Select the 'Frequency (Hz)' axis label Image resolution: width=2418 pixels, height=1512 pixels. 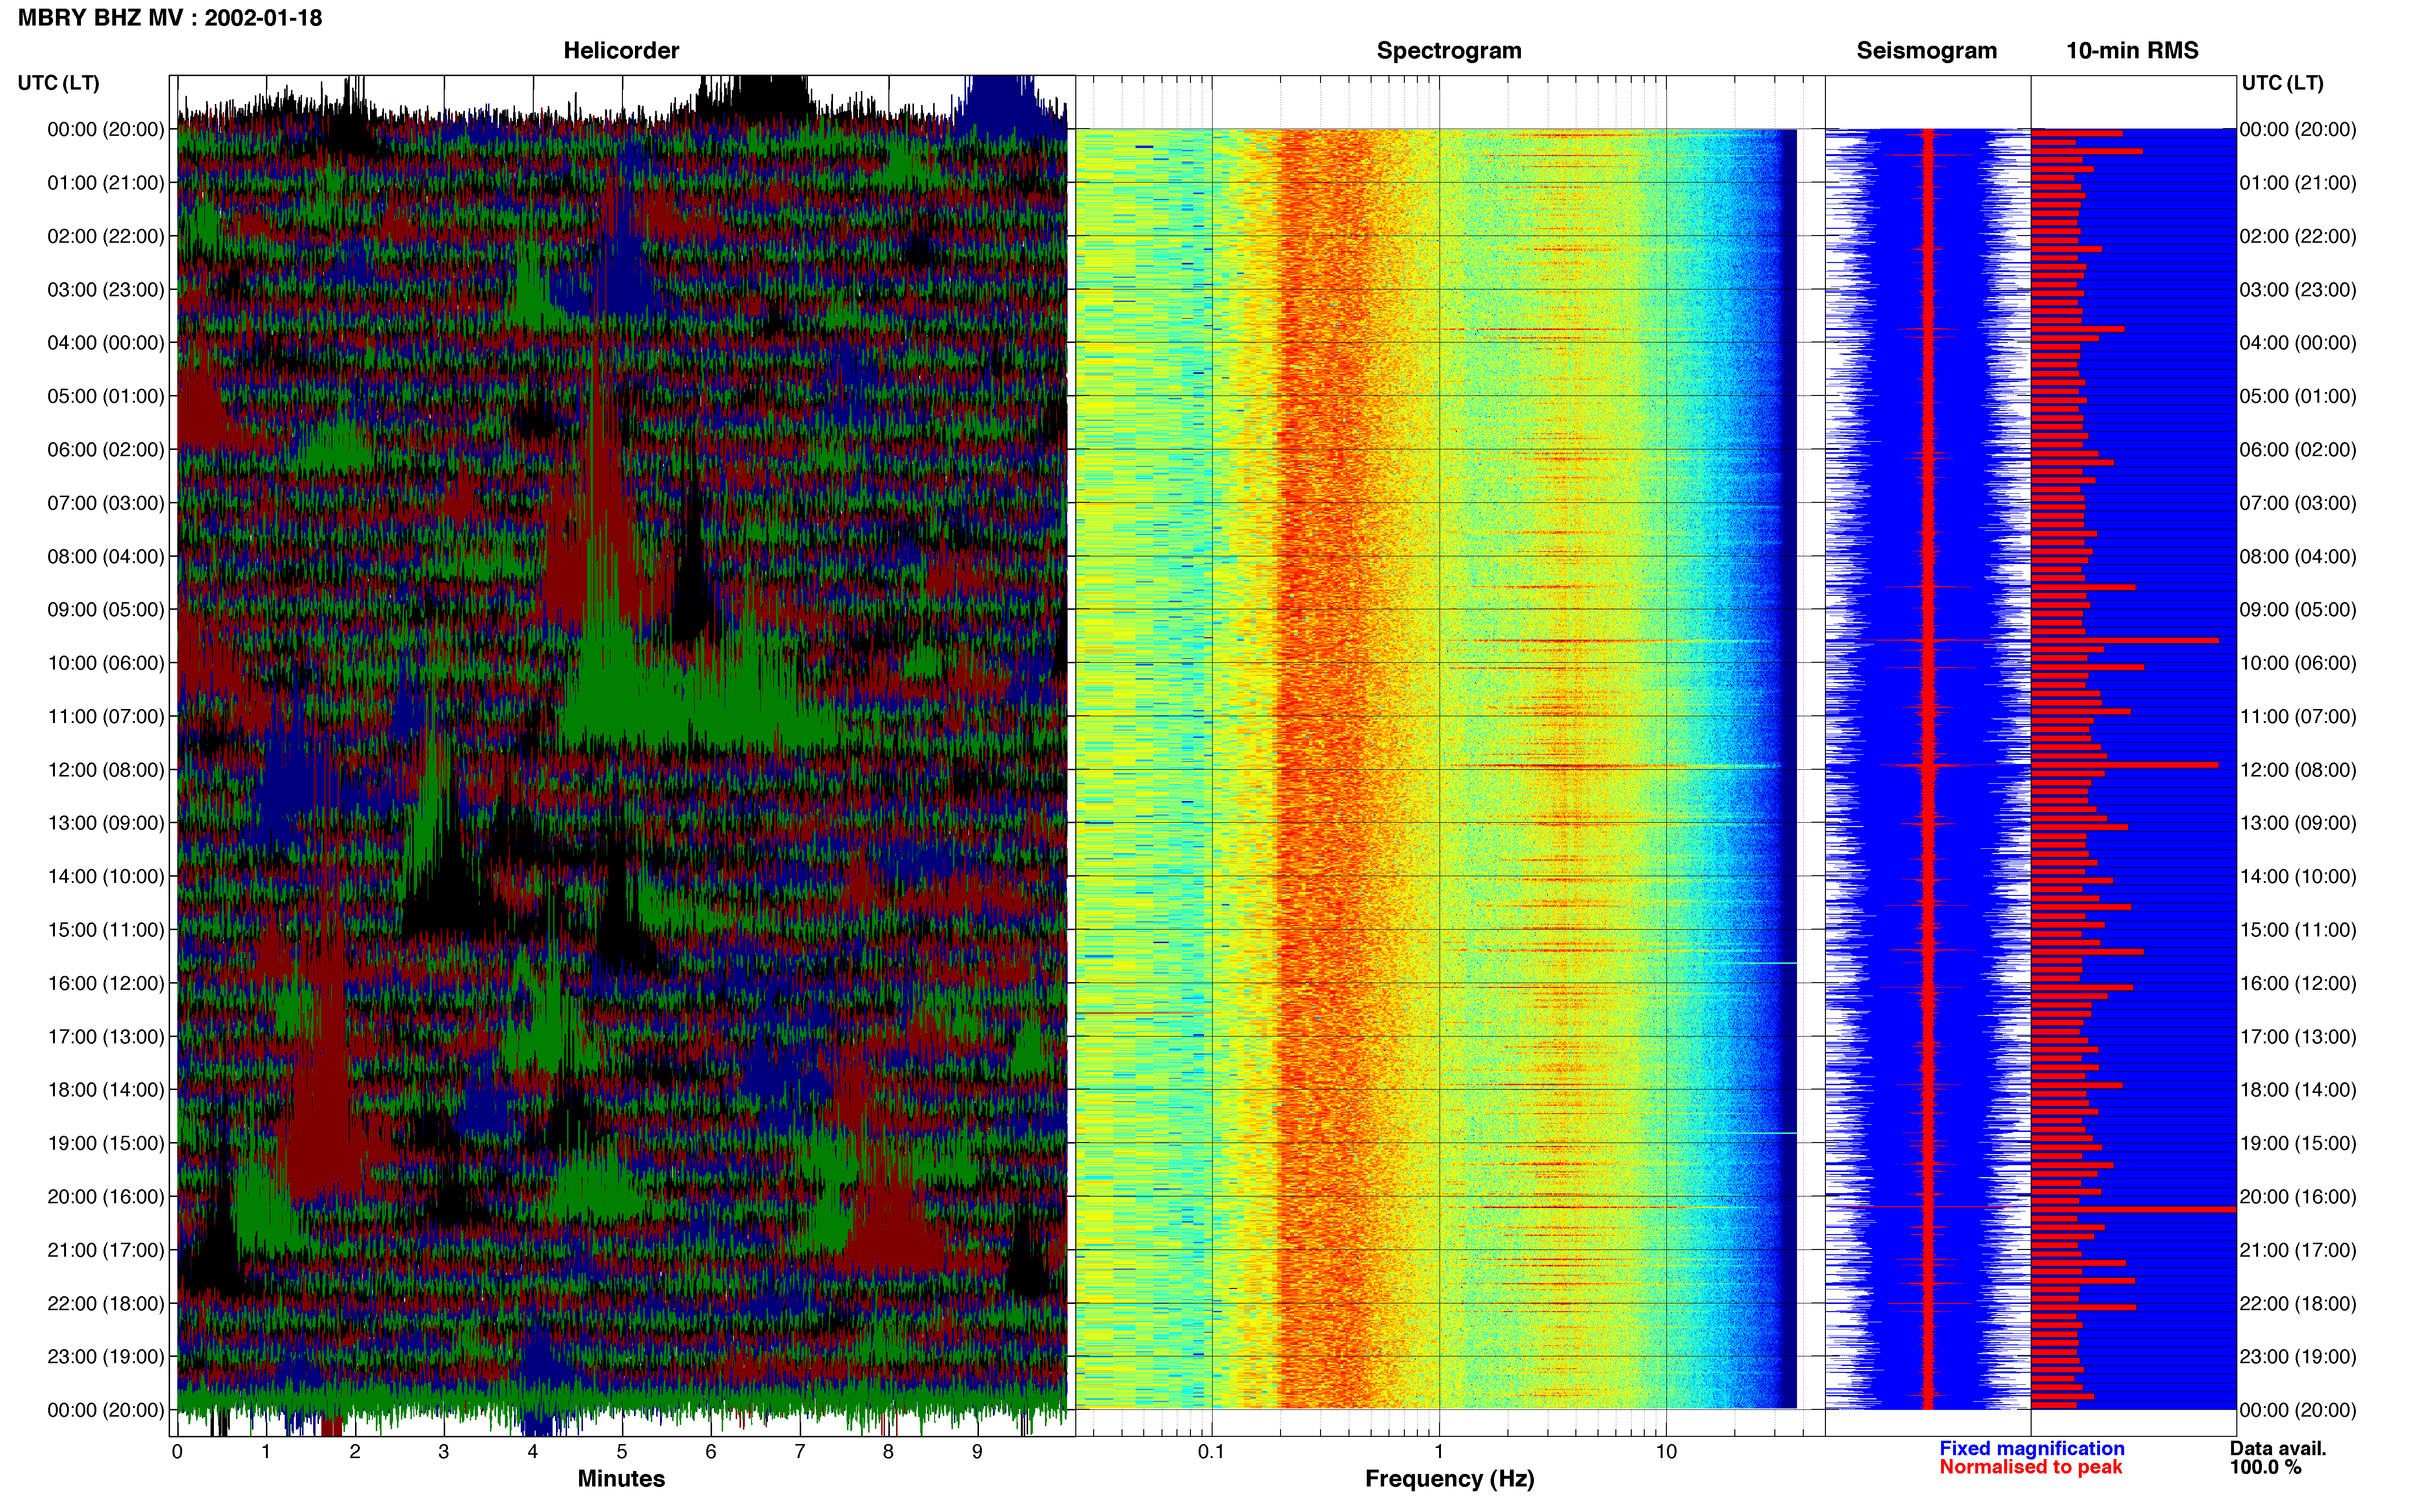[x=1449, y=1479]
